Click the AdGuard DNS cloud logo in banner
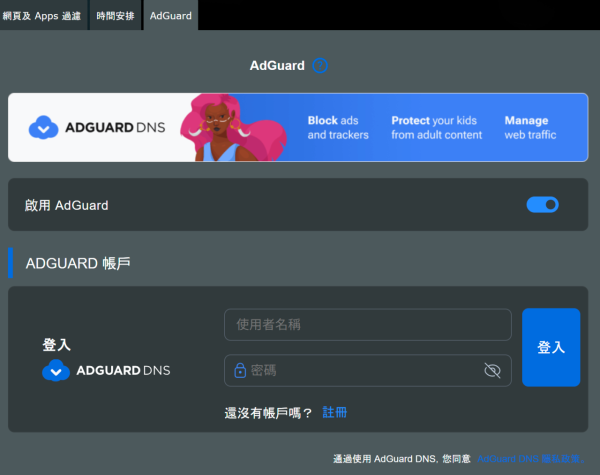Screen dimensions: 600x475 [x=44, y=127]
